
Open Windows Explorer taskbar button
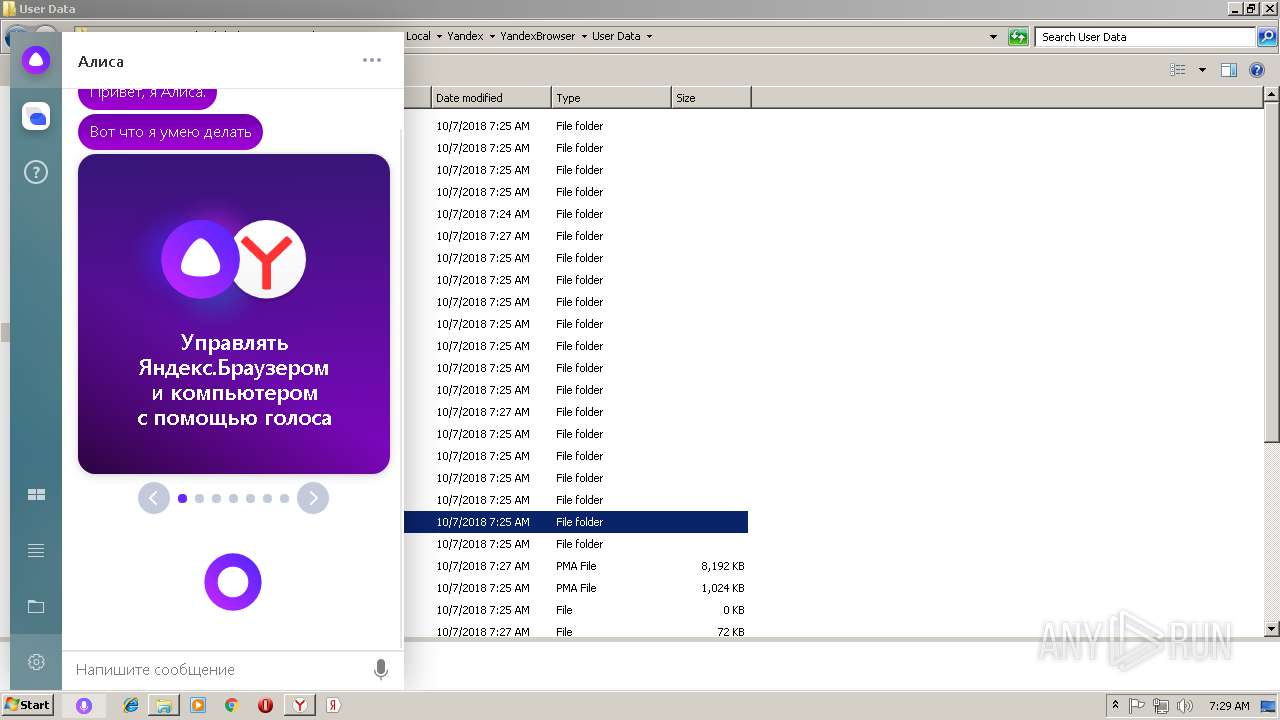click(x=164, y=705)
